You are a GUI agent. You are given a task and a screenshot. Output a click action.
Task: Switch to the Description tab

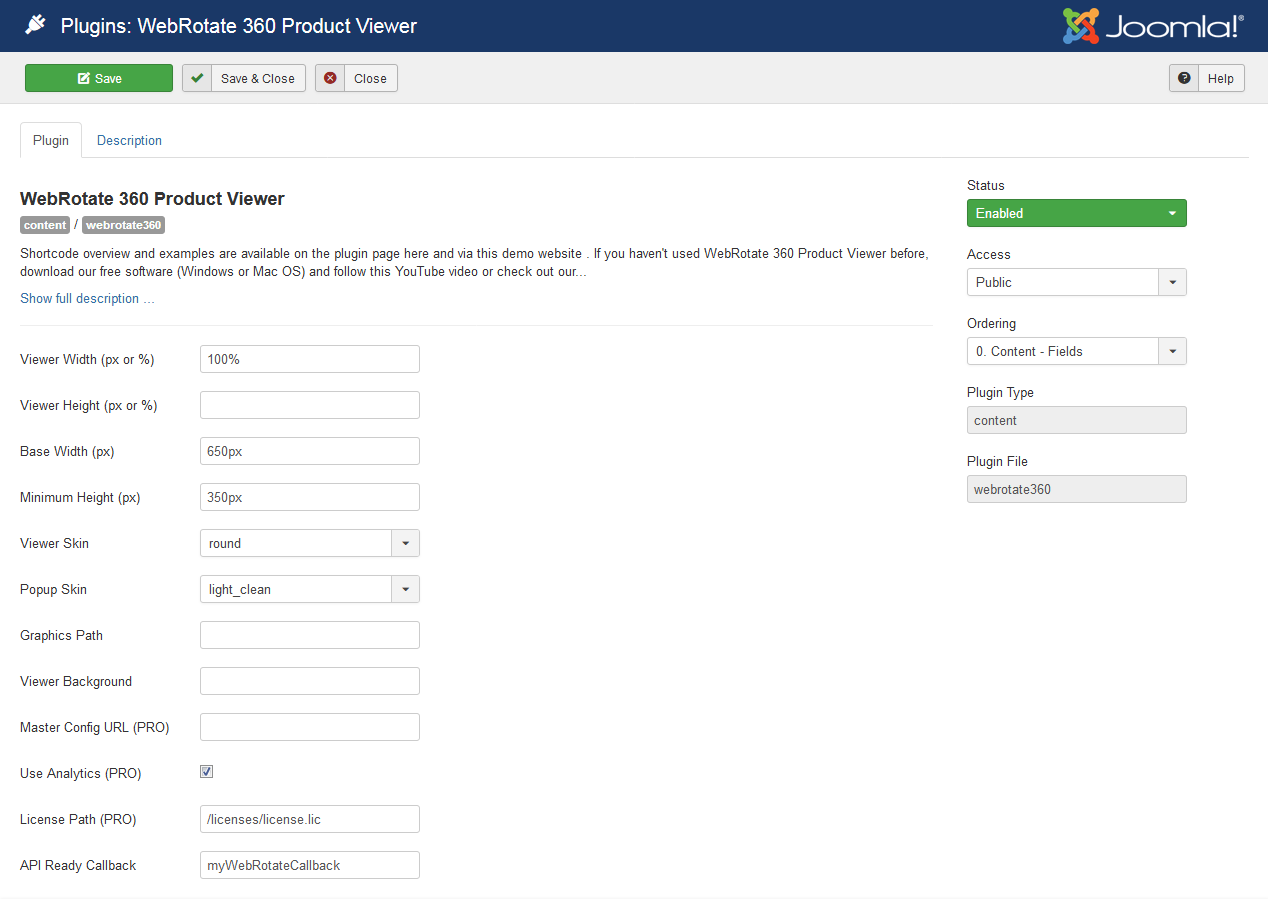click(129, 140)
